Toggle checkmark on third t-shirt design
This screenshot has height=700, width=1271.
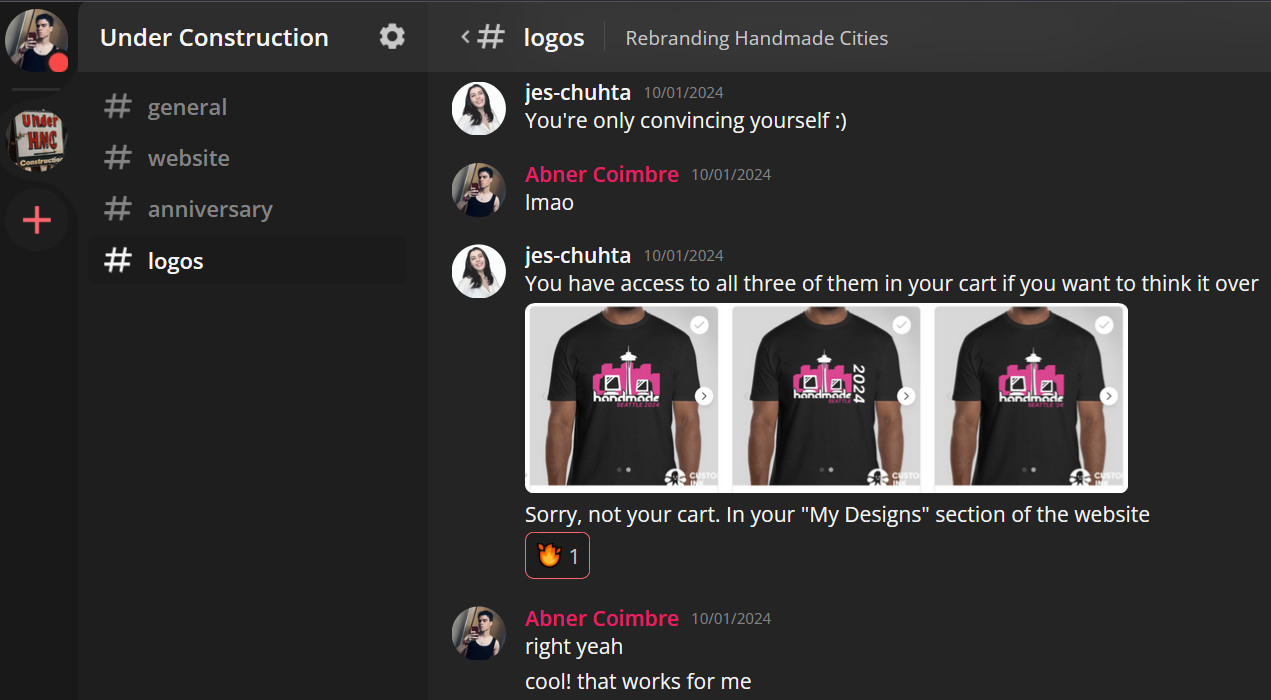[1104, 325]
